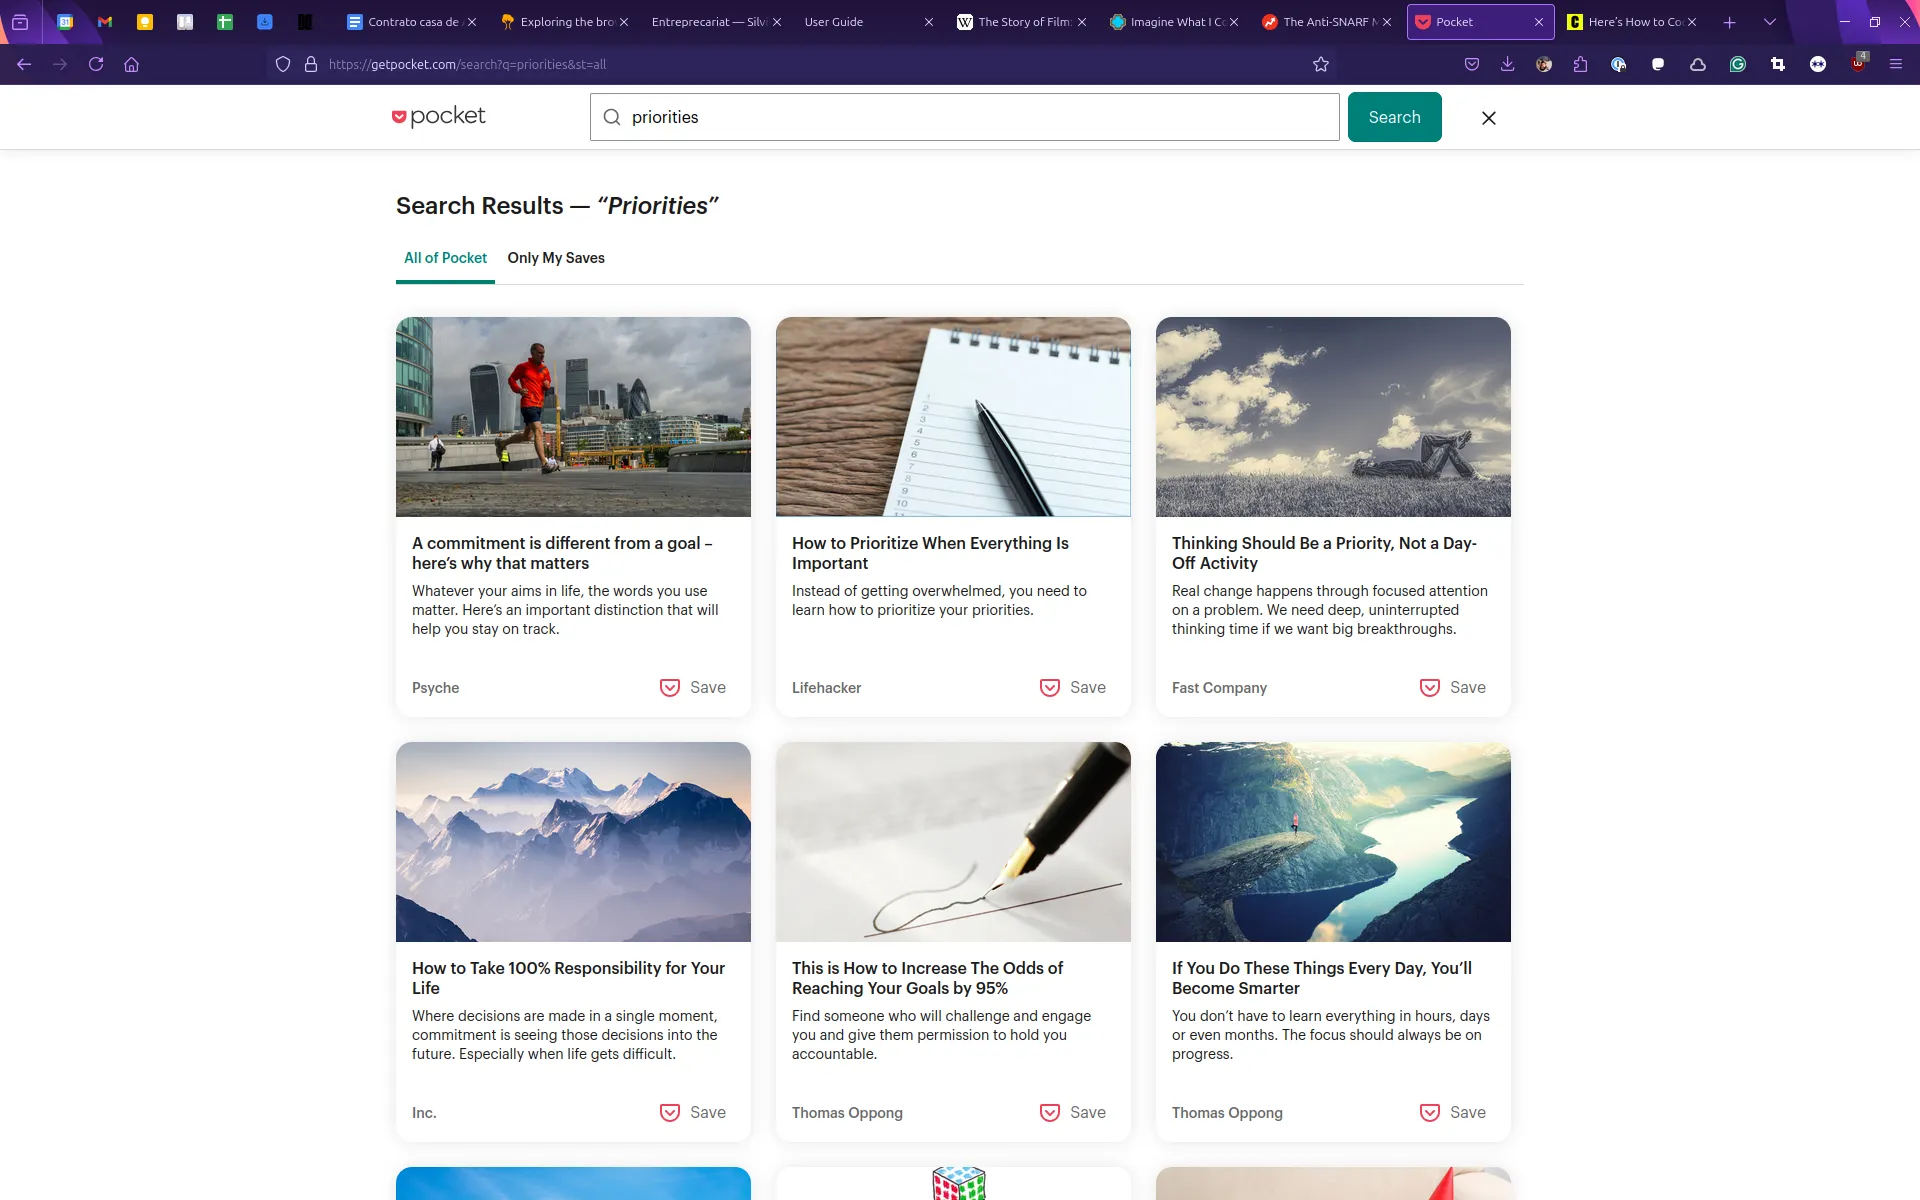This screenshot has height=1200, width=1920.
Task: Save the Fast Company thinking article
Action: [x=1453, y=688]
